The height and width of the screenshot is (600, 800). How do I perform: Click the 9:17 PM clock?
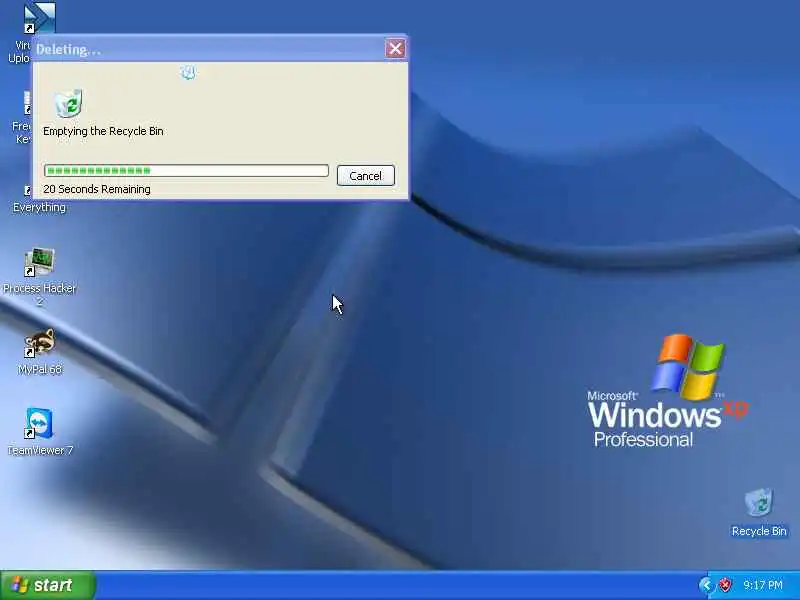click(x=763, y=585)
